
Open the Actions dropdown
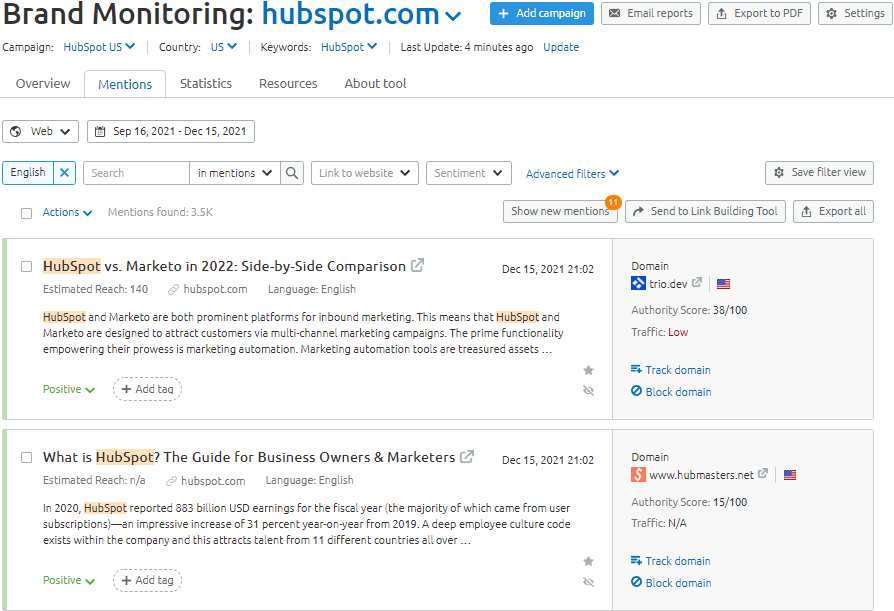67,212
